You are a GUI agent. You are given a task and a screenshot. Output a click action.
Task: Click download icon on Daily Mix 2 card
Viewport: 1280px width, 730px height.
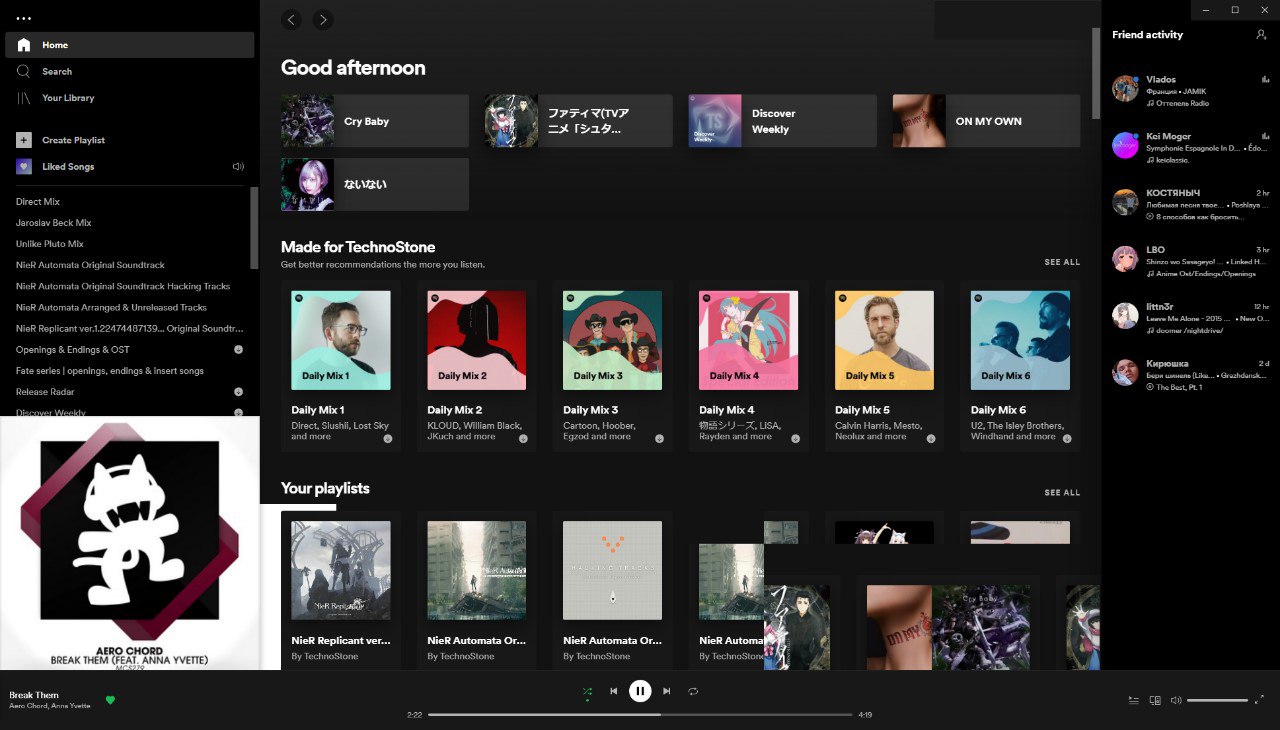(x=523, y=438)
